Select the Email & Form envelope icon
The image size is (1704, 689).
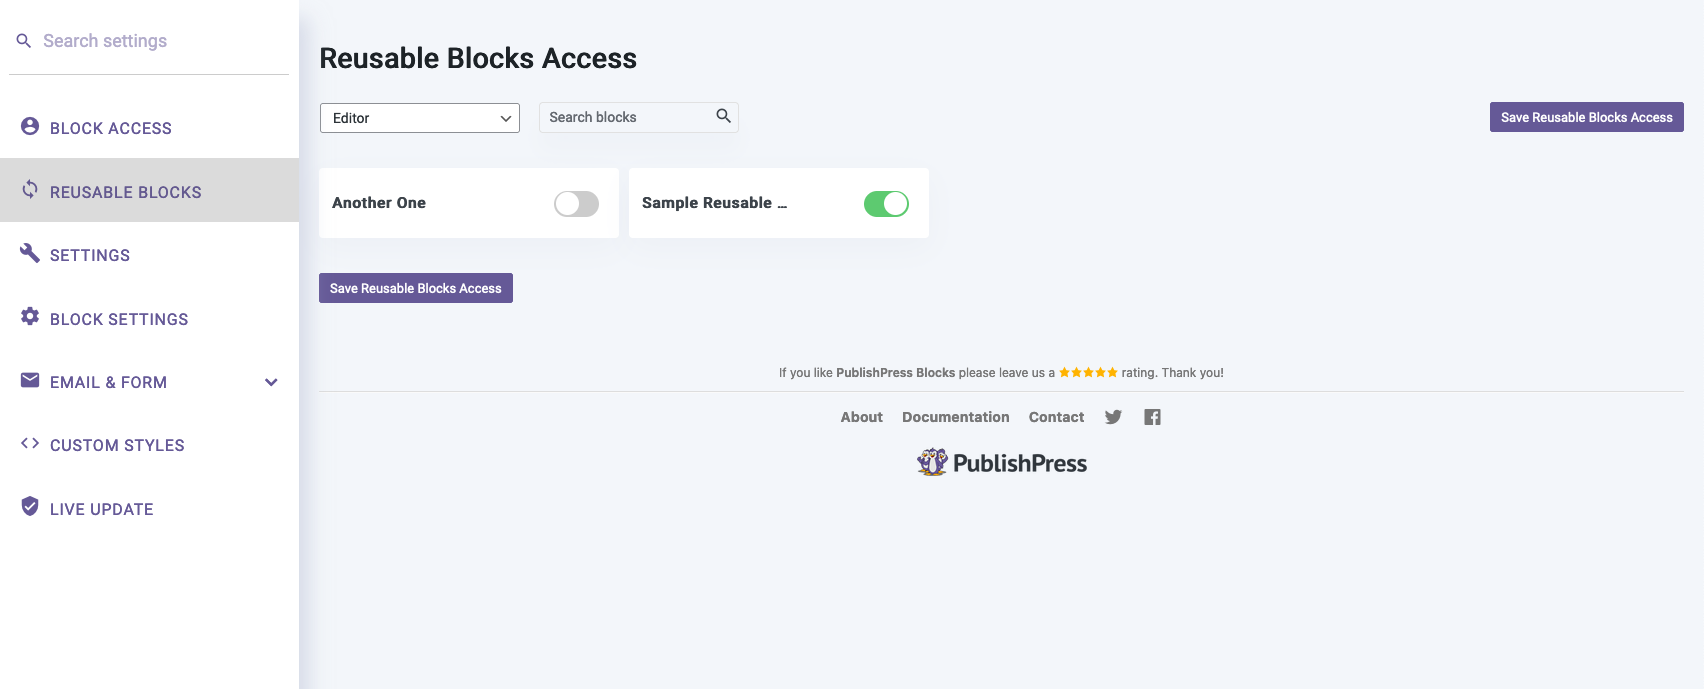pos(29,381)
